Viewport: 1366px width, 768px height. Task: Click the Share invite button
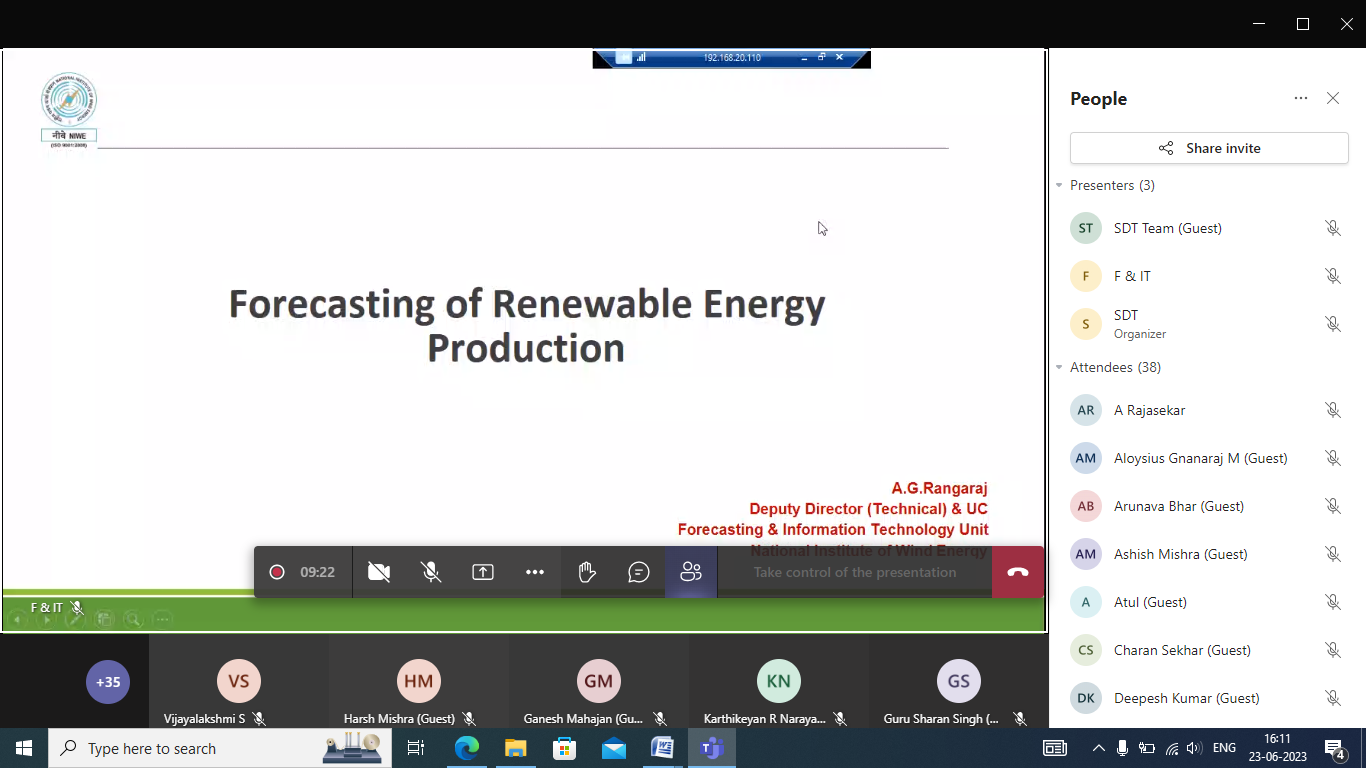coord(1209,148)
